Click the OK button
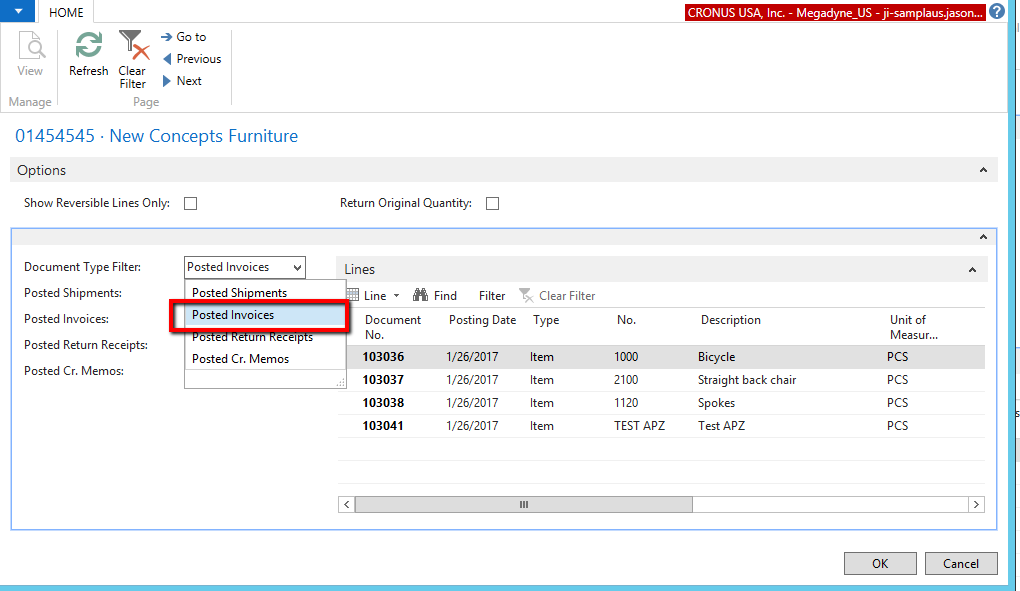1020x591 pixels. click(879, 563)
